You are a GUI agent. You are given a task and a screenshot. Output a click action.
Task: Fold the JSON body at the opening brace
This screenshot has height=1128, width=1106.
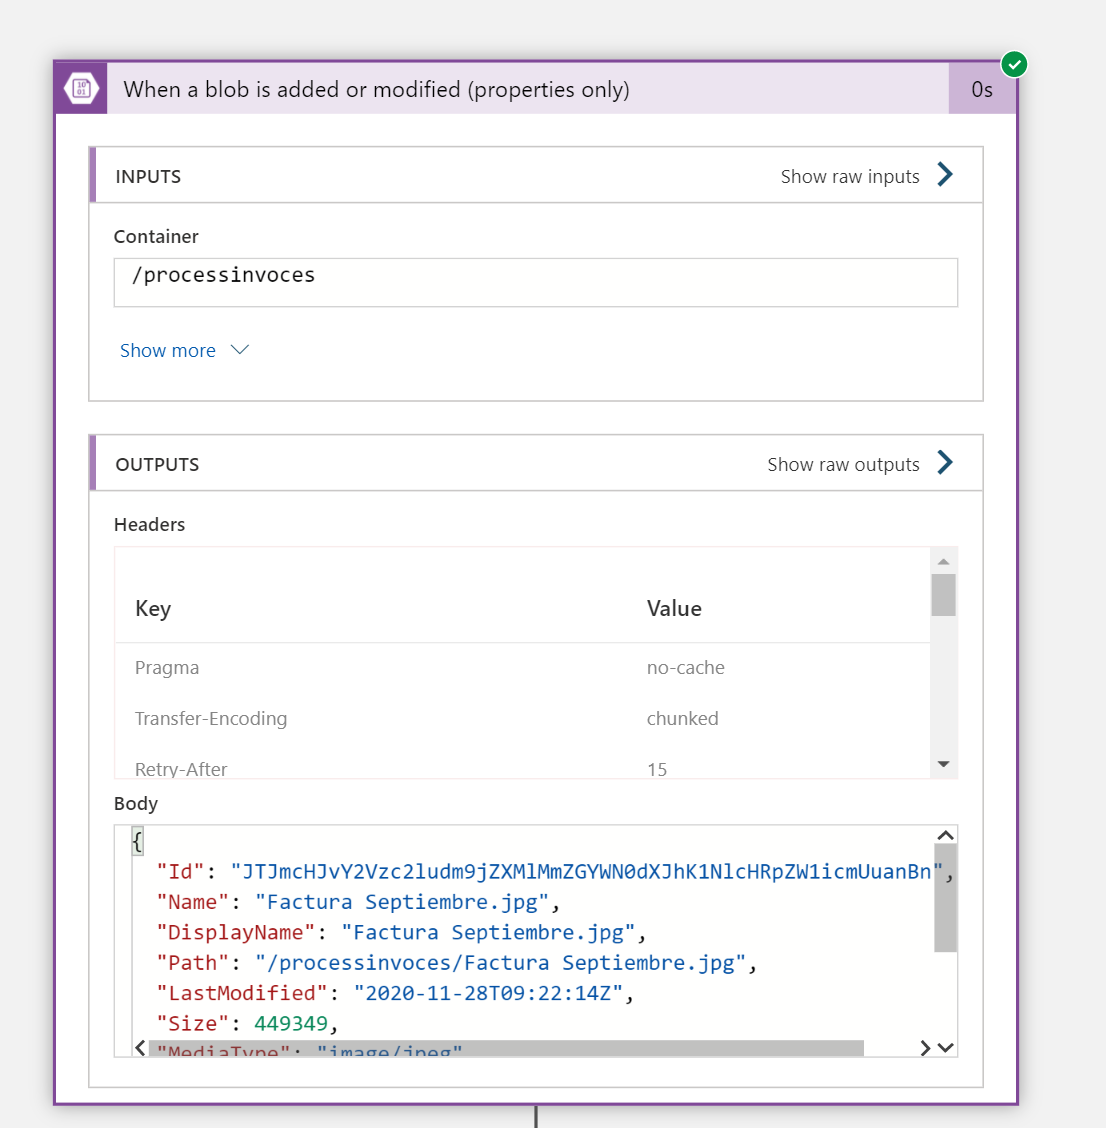(137, 841)
